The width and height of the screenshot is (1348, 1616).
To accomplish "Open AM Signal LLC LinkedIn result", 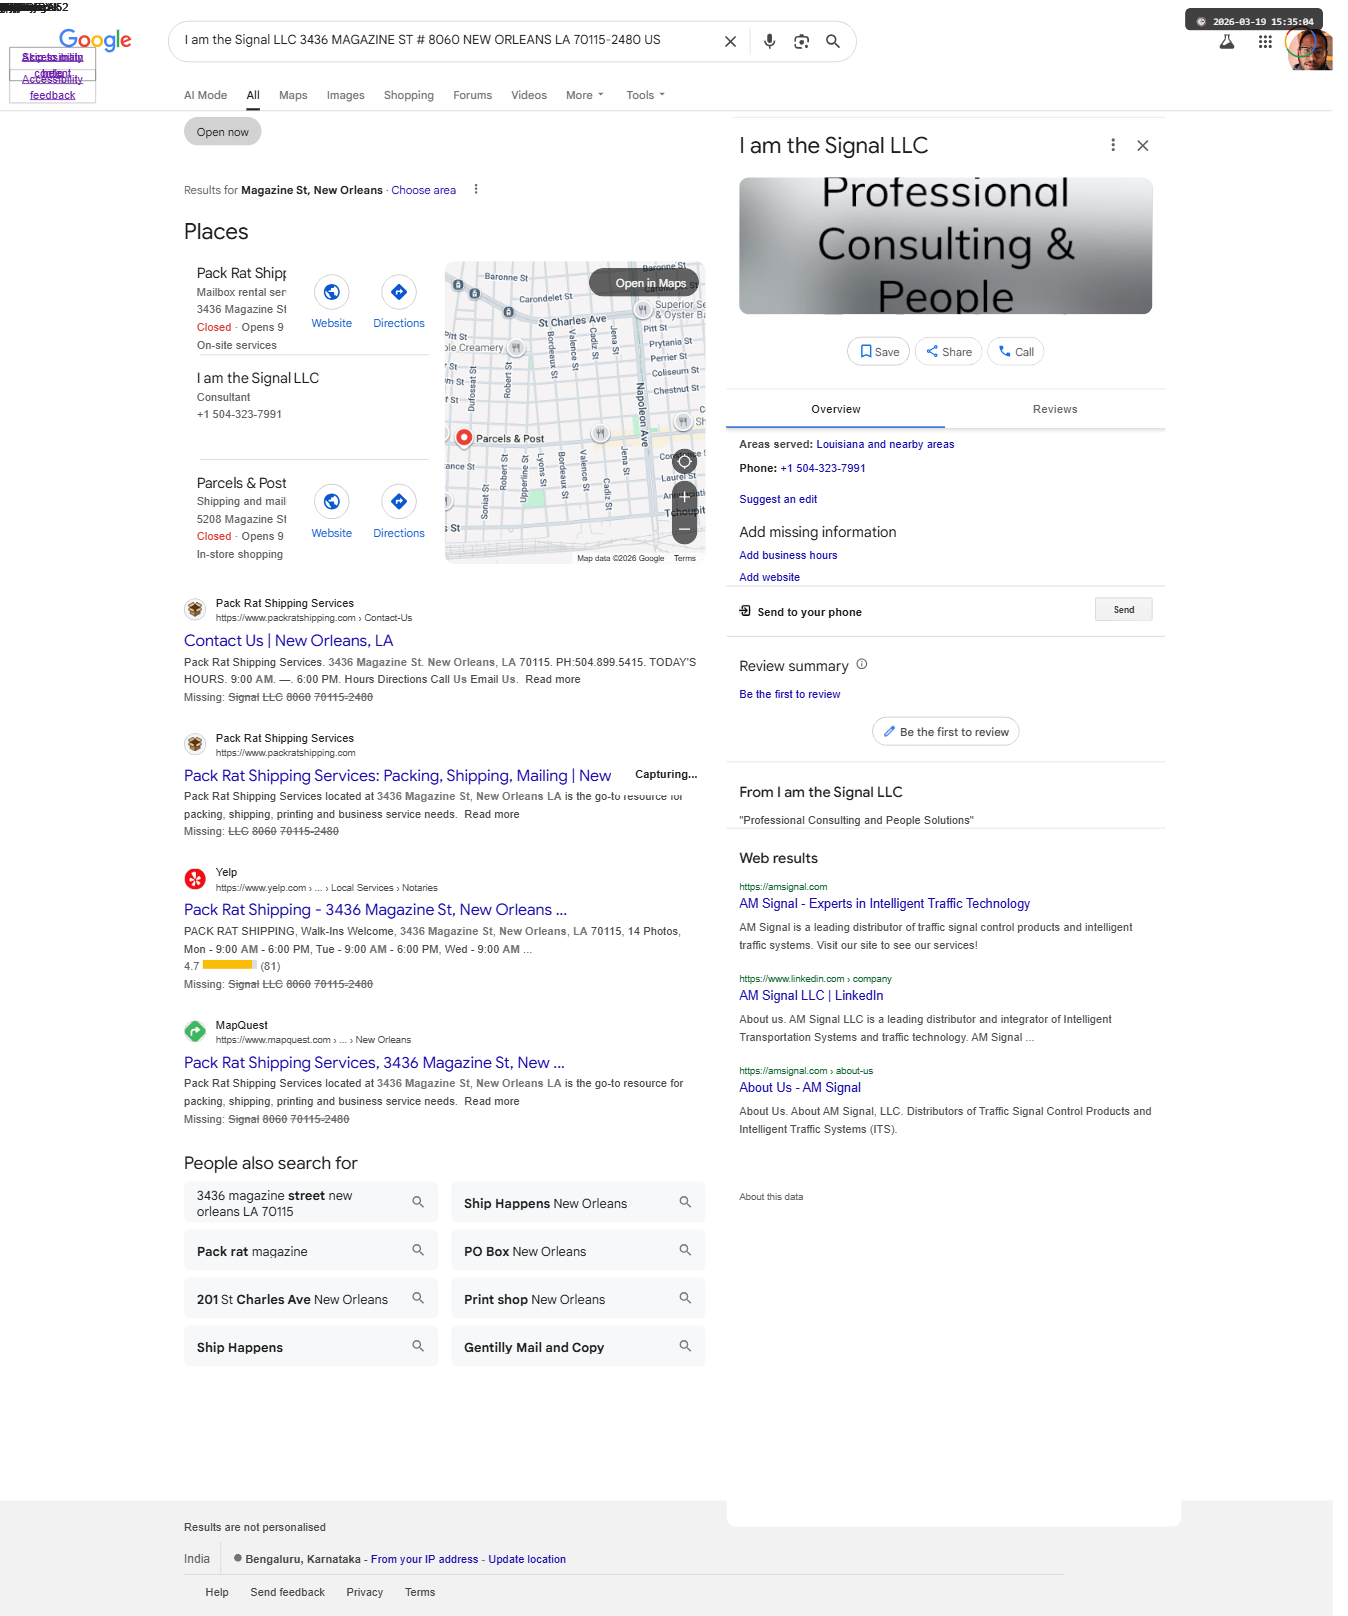I will [811, 995].
